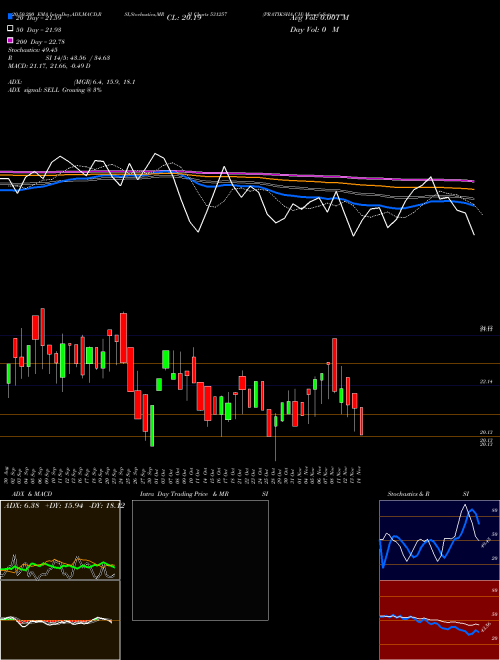Click the red RSI chart panel

click(439, 620)
